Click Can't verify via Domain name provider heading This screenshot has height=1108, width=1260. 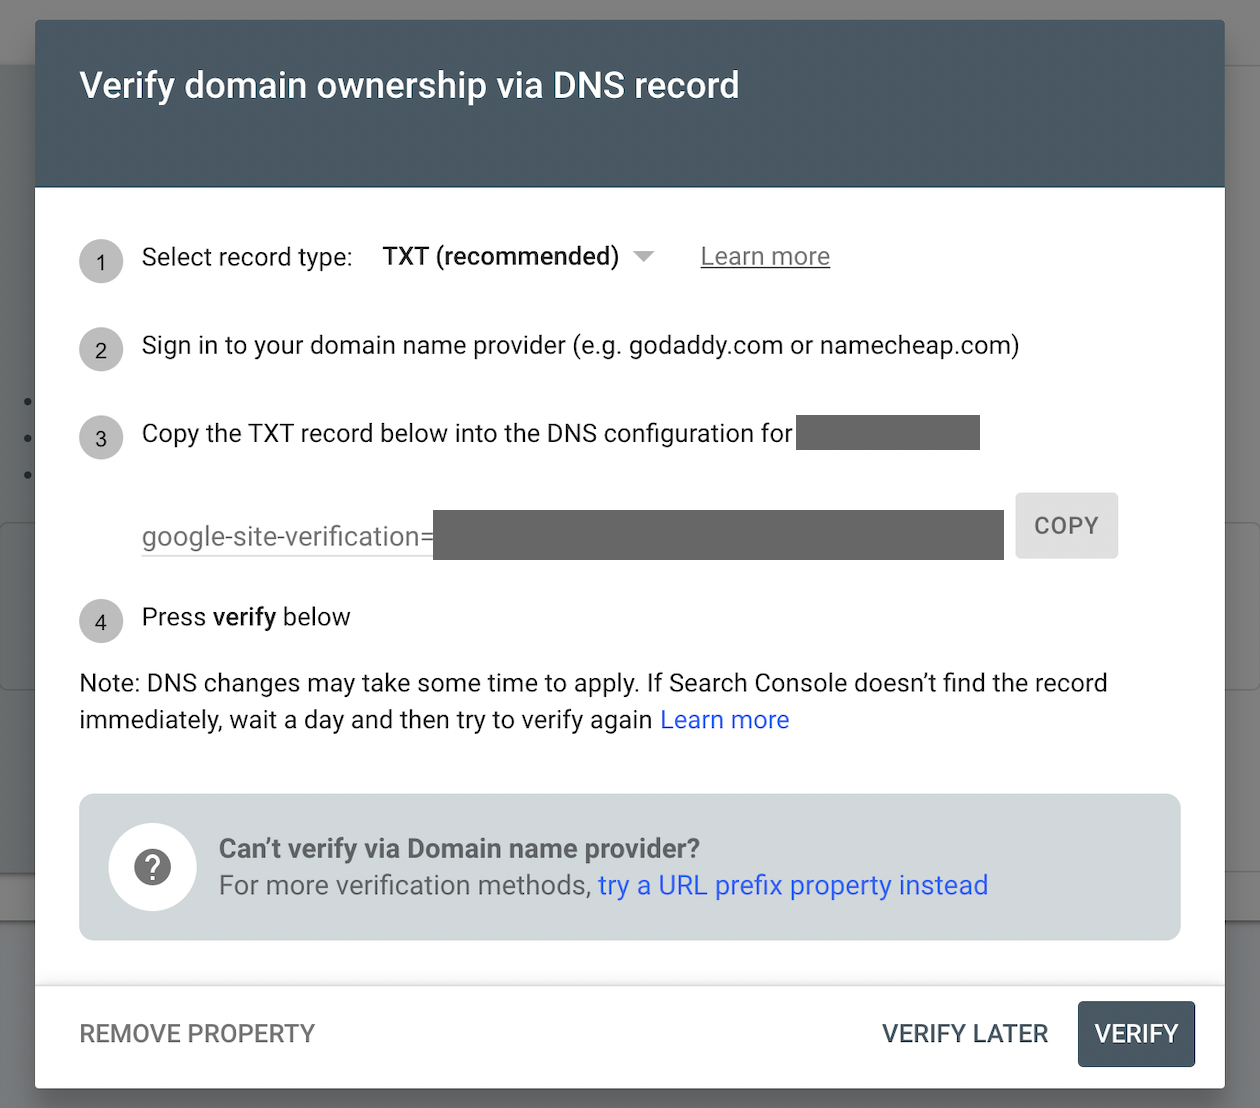click(x=459, y=848)
